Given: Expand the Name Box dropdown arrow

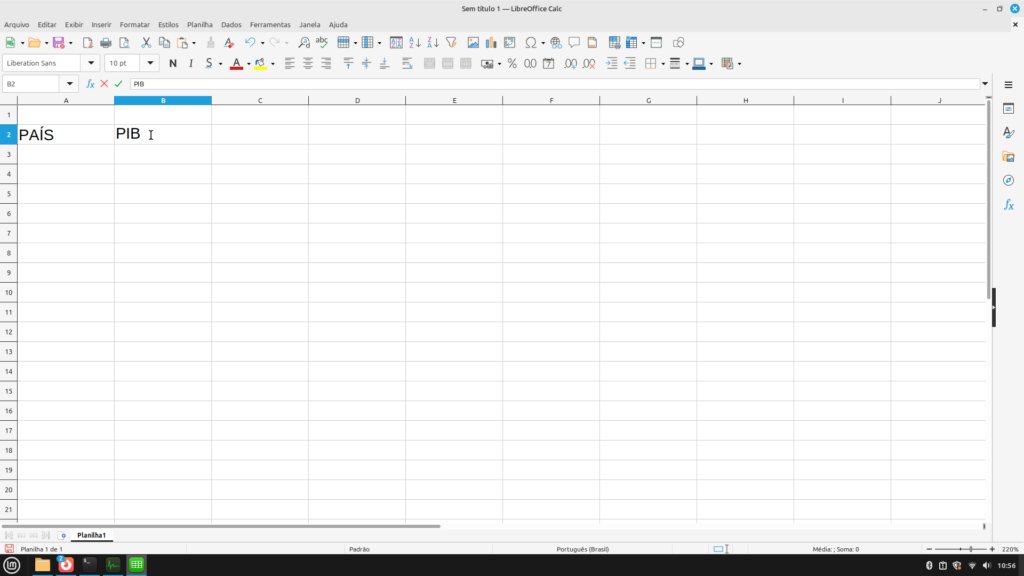Looking at the screenshot, I should (70, 84).
